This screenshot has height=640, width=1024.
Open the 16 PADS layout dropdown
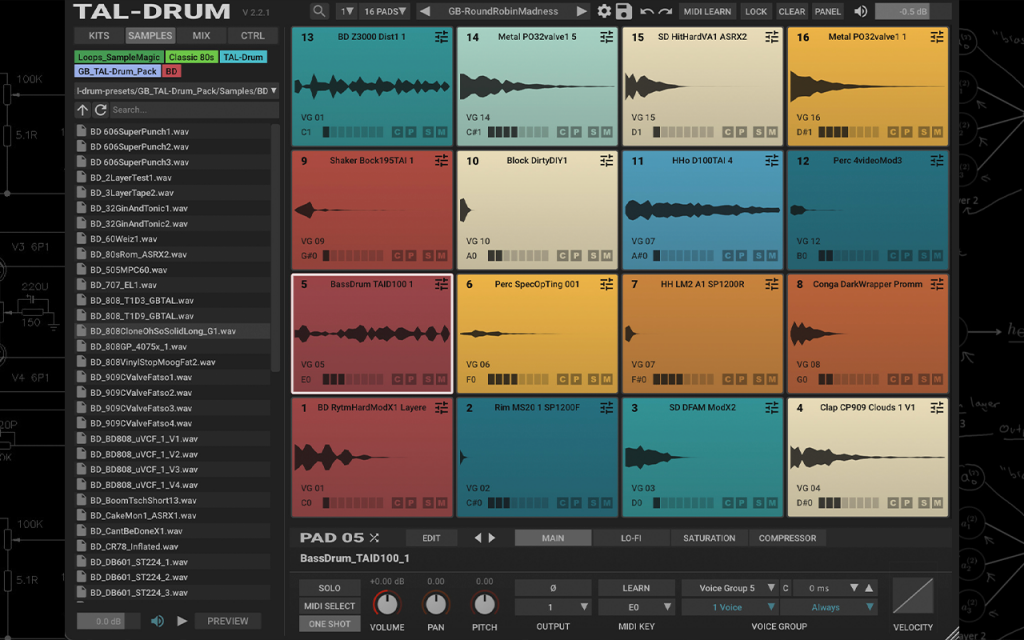[385, 11]
